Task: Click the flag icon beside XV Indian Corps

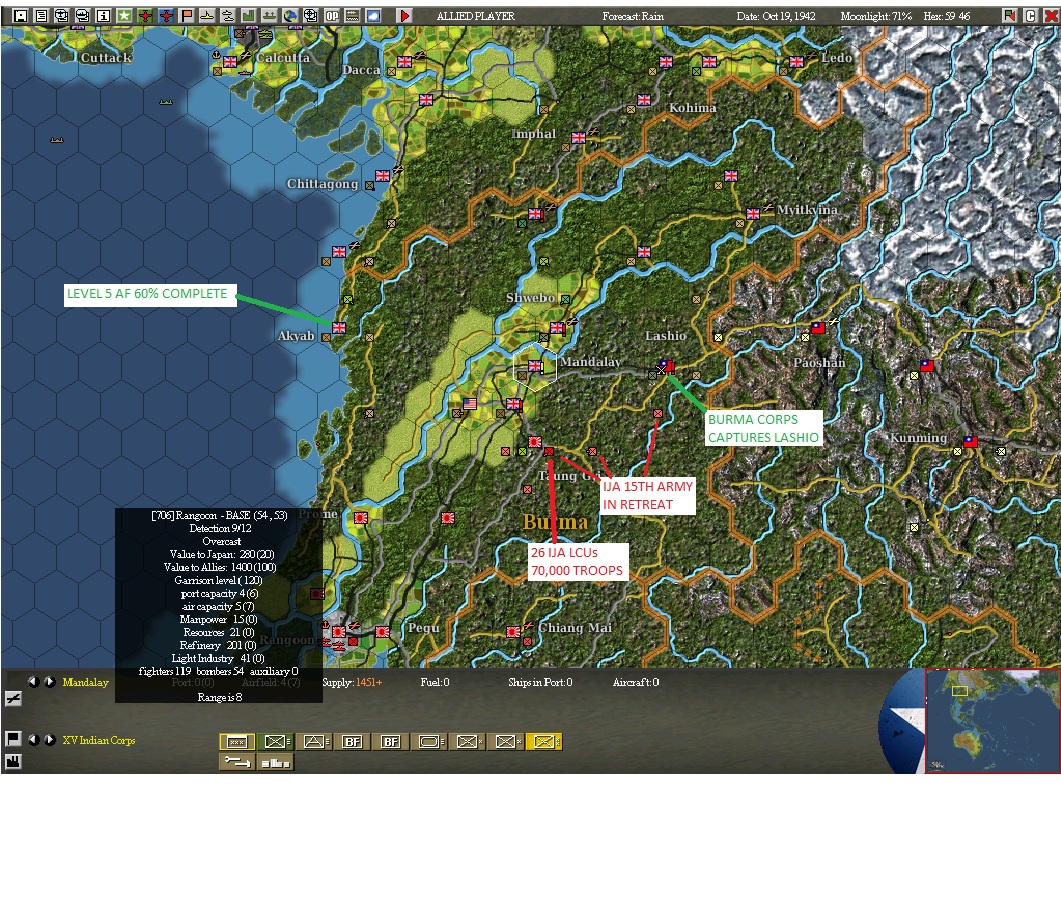Action: click(x=13, y=738)
